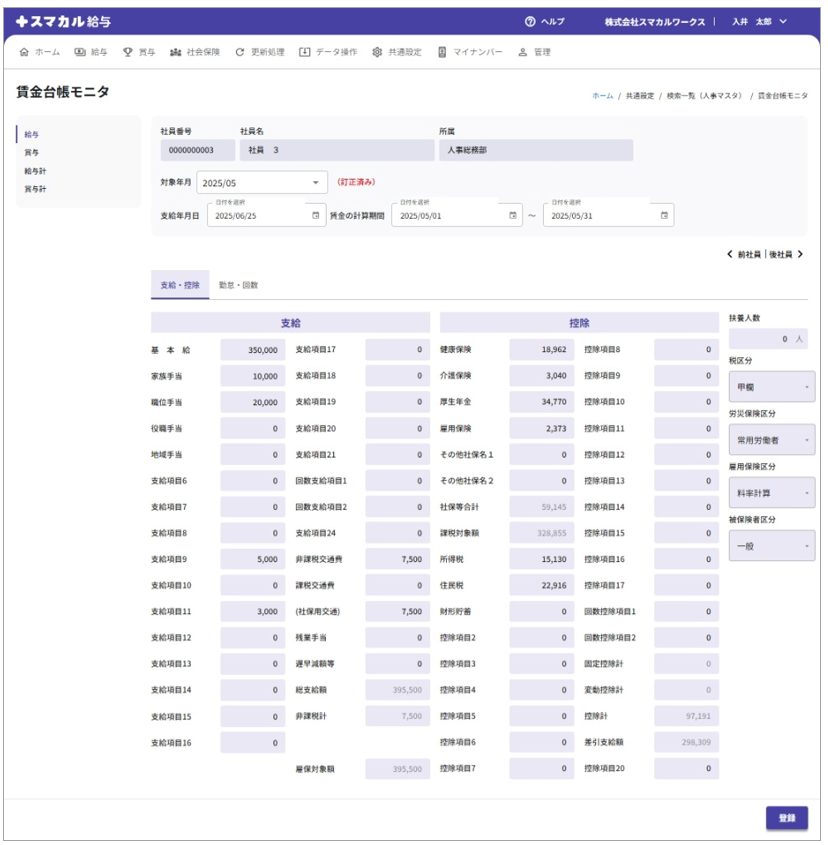Image resolution: width=828 pixels, height=845 pixels.
Task: Click the social insurance people icon
Action: 176,52
